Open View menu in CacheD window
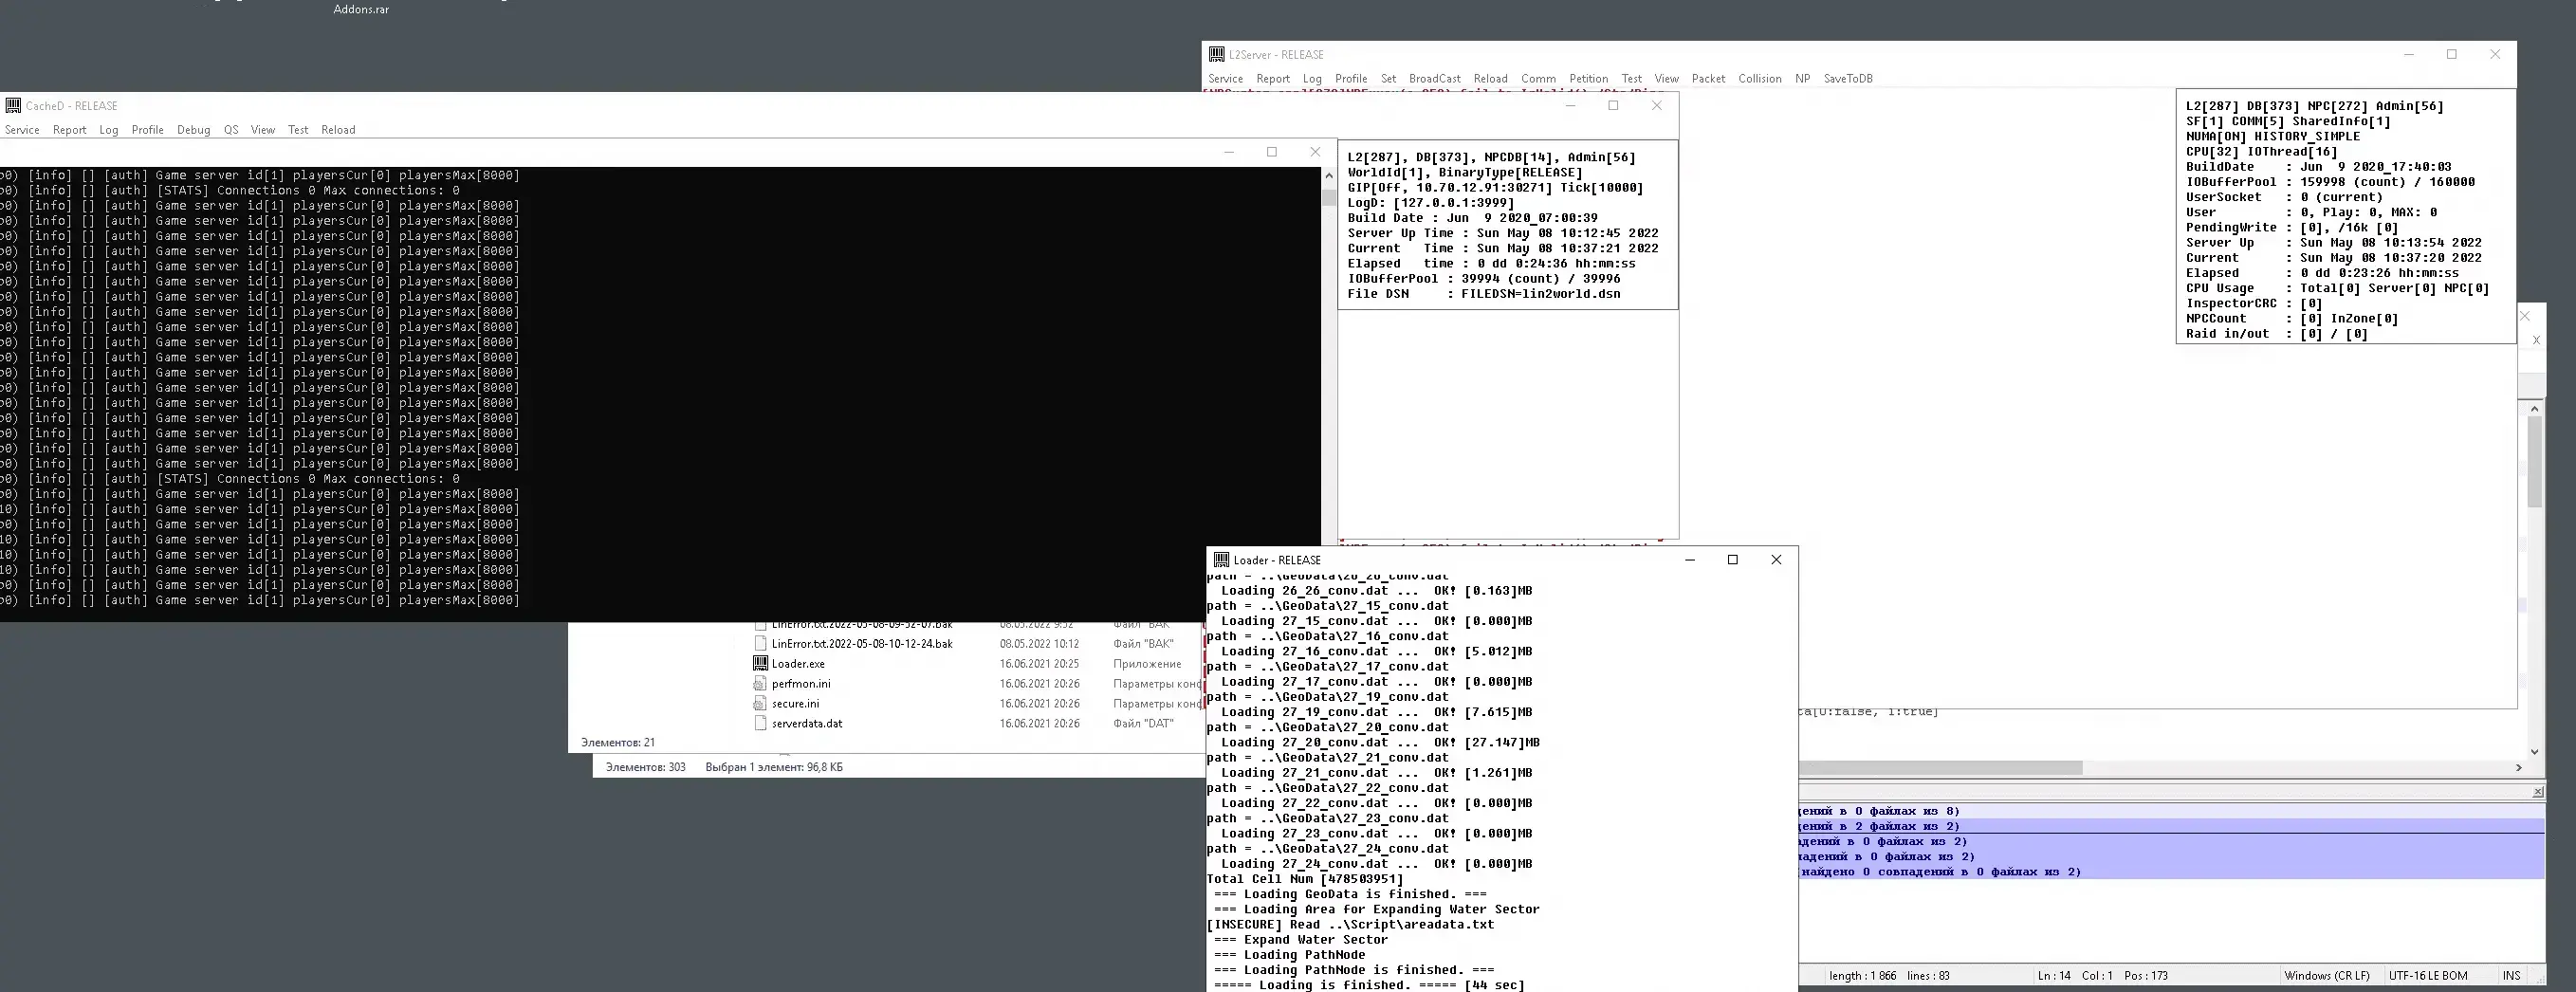The height and width of the screenshot is (992, 2576). tap(263, 130)
